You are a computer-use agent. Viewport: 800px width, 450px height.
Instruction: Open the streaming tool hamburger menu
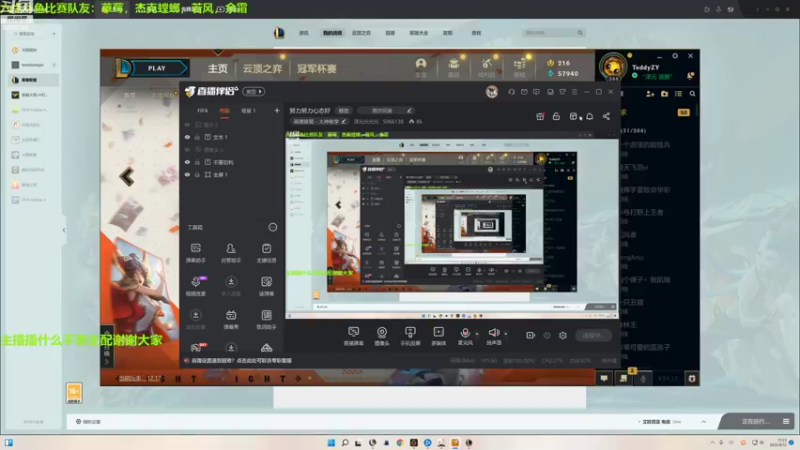tap(574, 92)
